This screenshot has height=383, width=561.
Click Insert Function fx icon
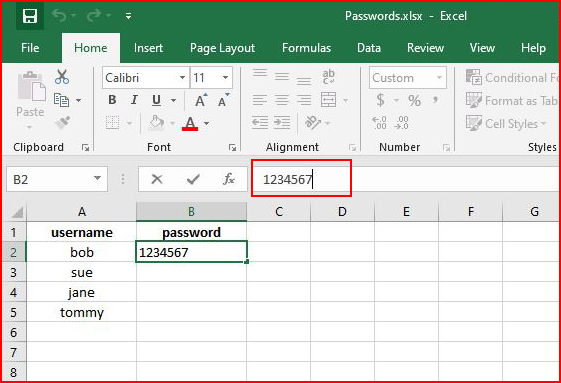(x=229, y=179)
